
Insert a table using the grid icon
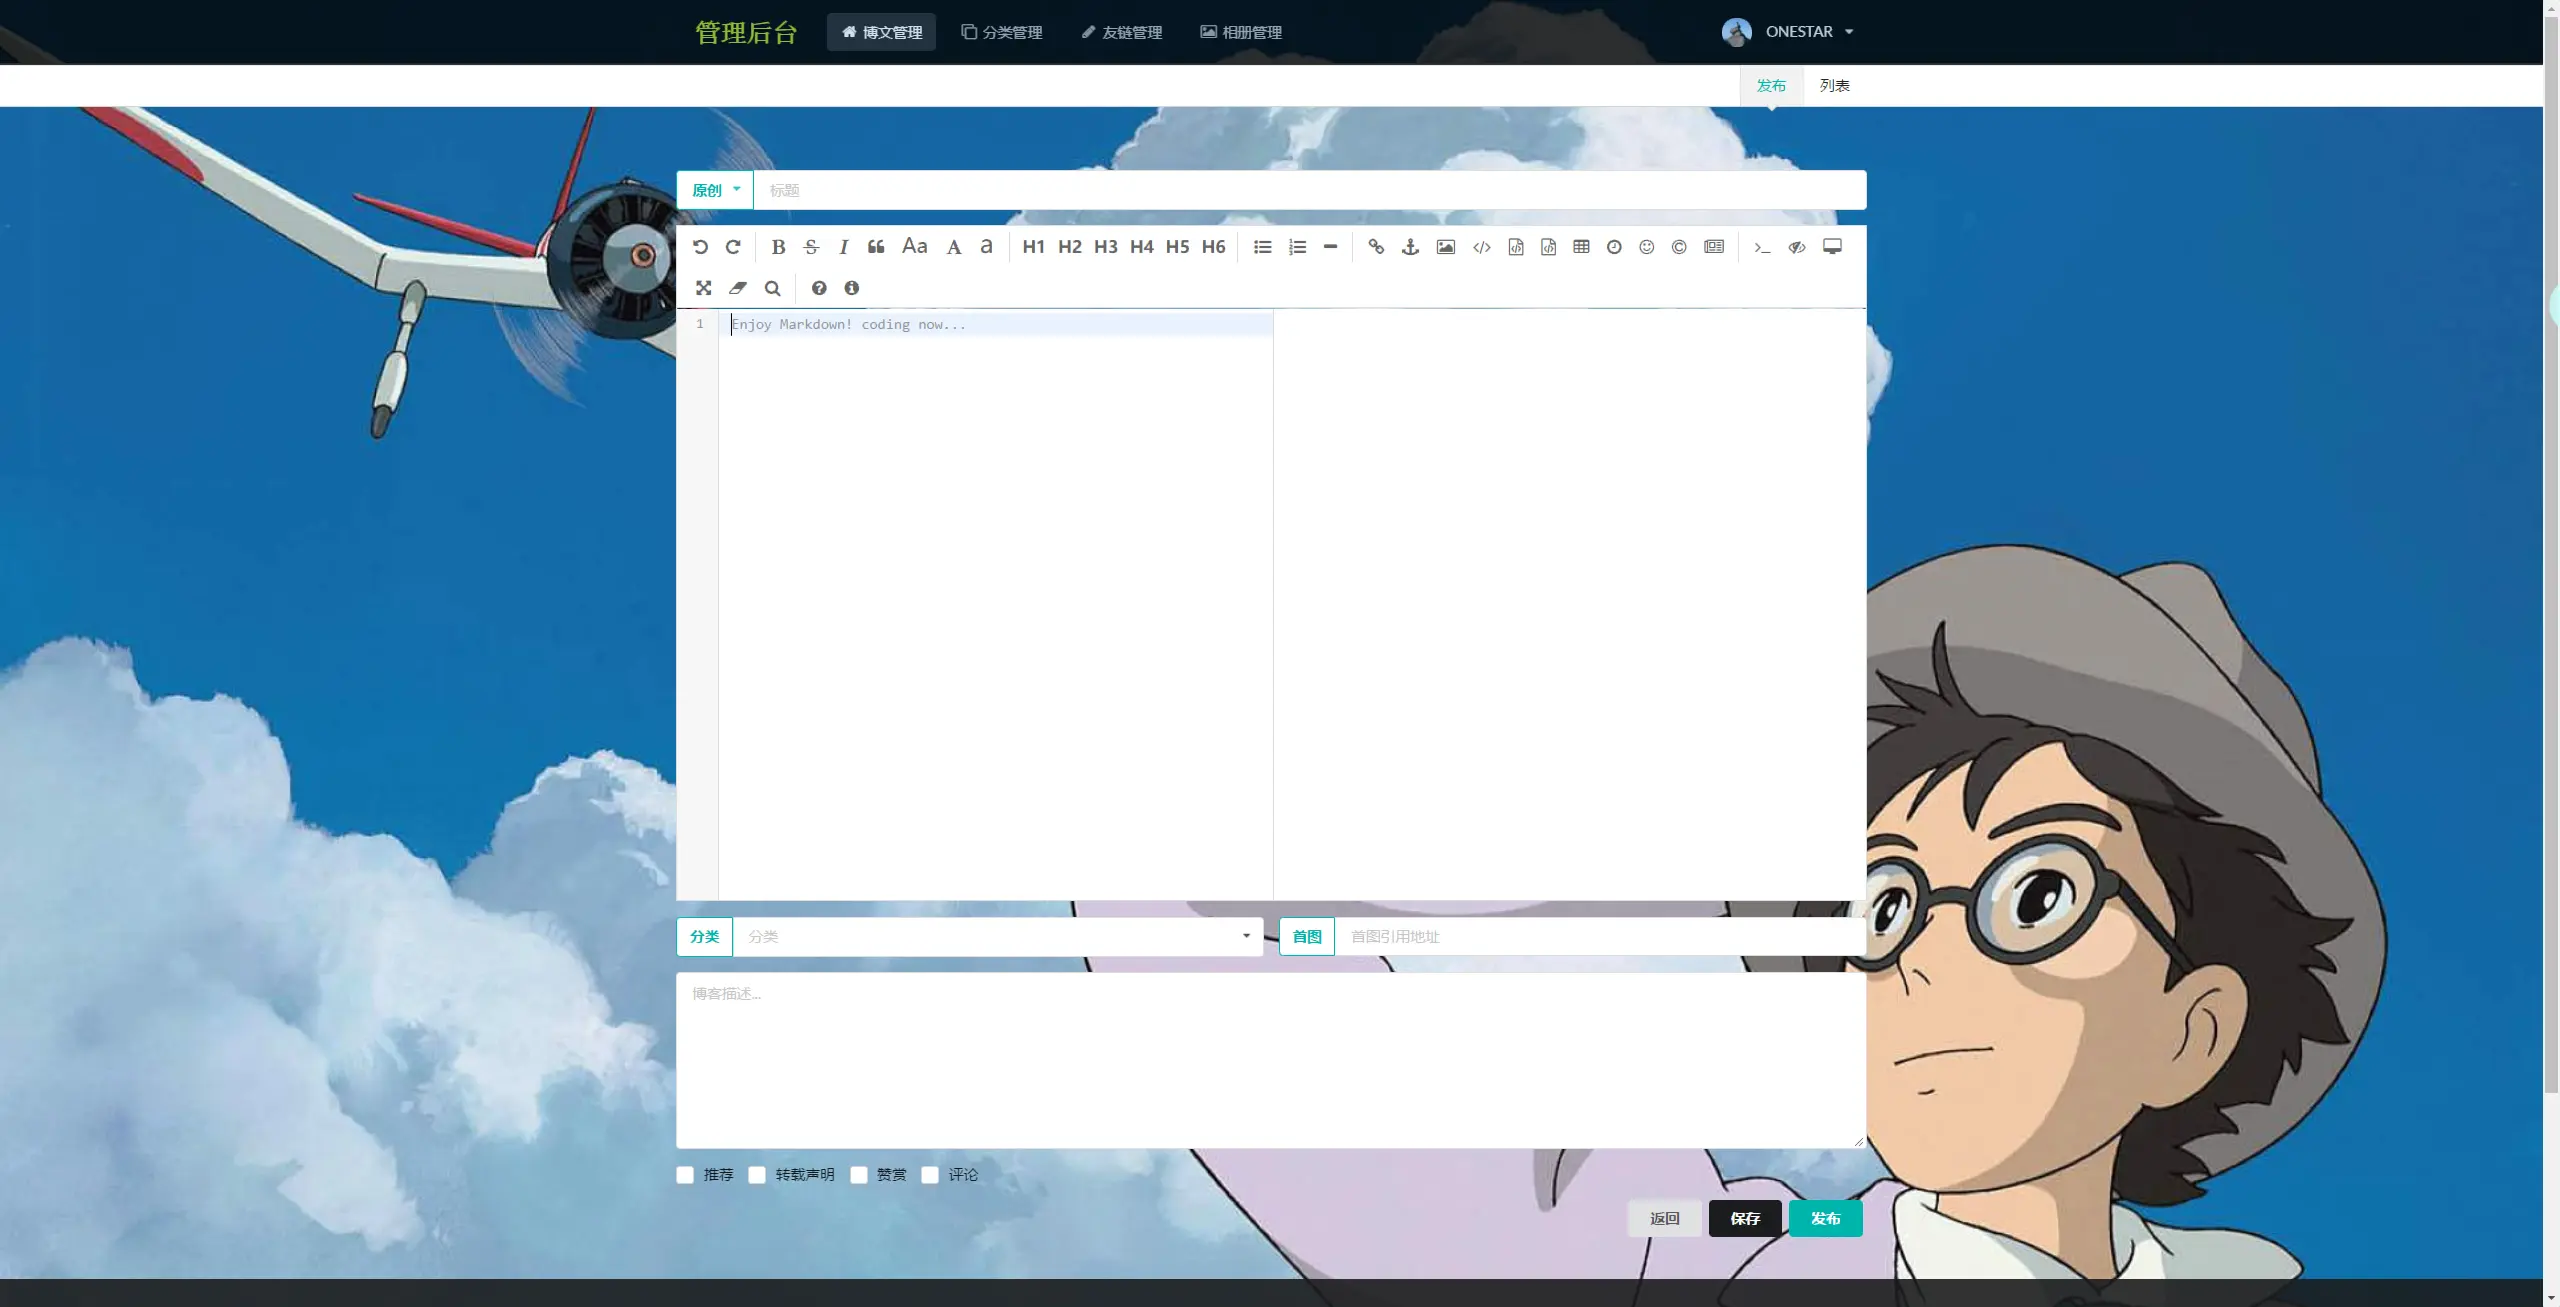(x=1581, y=247)
